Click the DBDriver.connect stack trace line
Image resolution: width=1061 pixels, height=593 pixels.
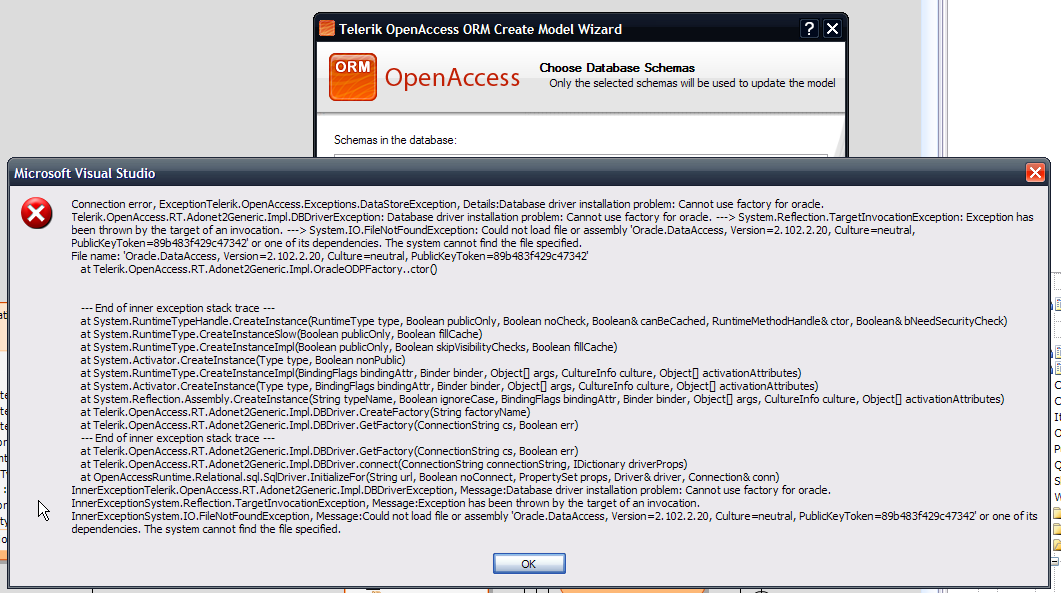(x=384, y=464)
